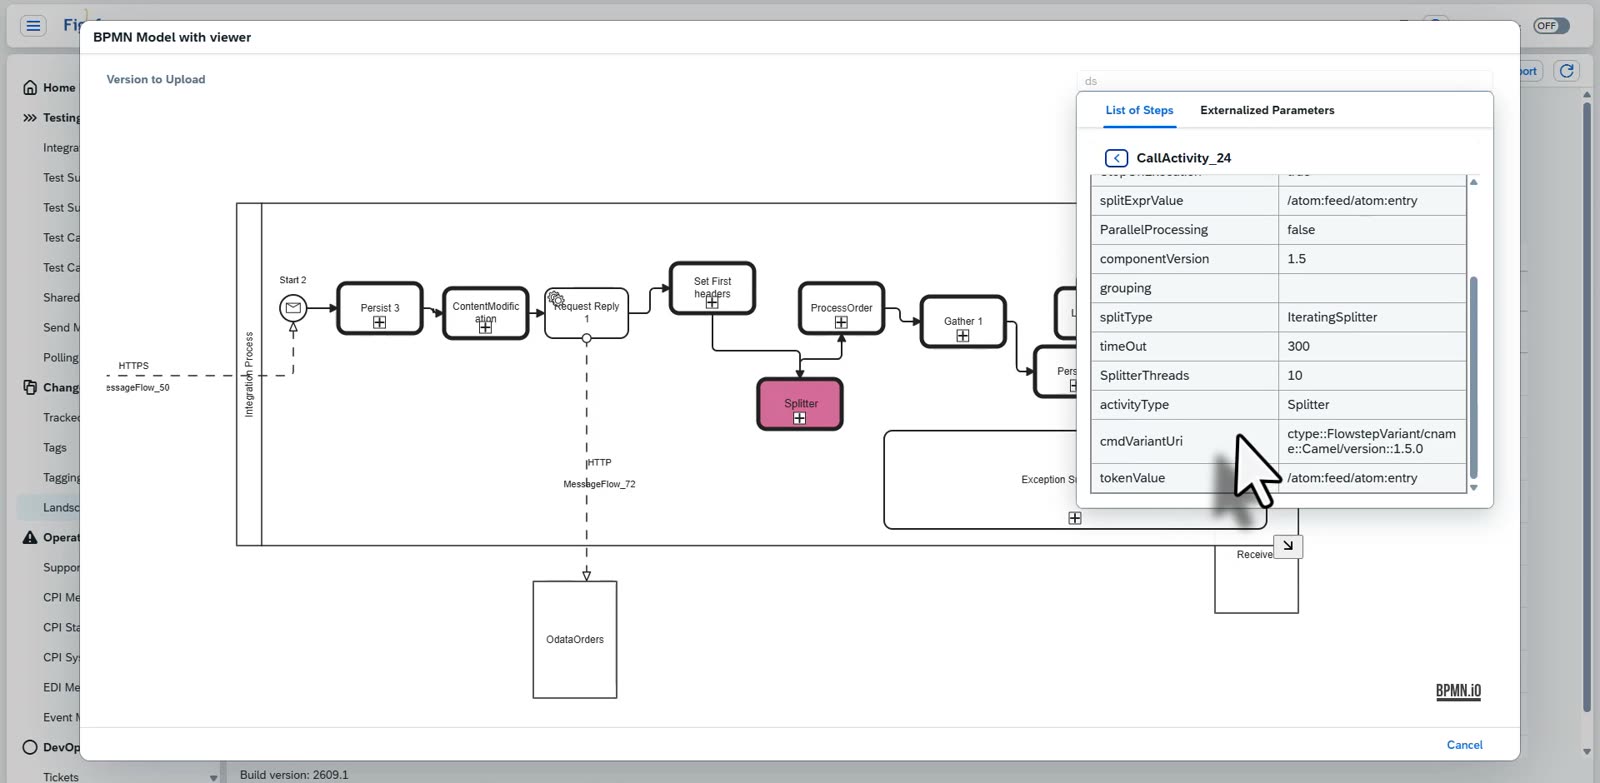Open the BPMN.iO logo link
This screenshot has height=783, width=1600.
click(x=1458, y=691)
